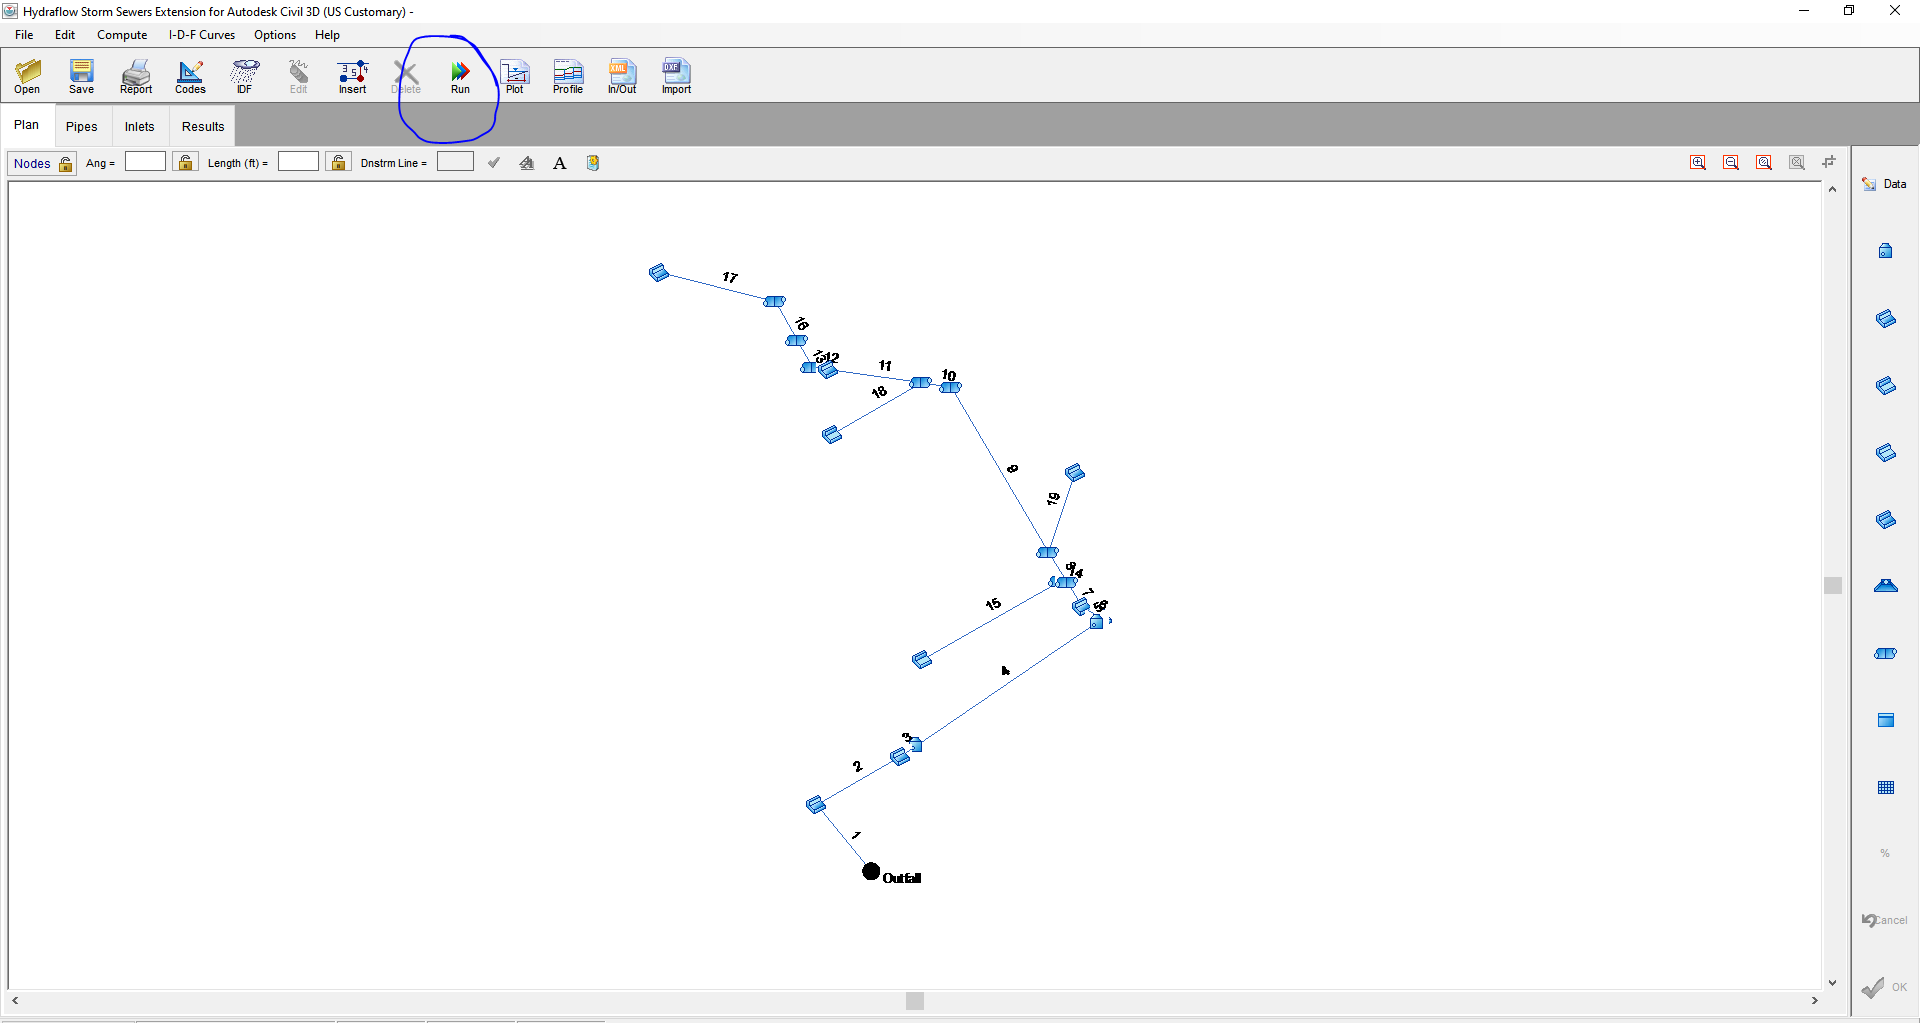Open the Codes editor
This screenshot has width=1920, height=1023.
[190, 75]
